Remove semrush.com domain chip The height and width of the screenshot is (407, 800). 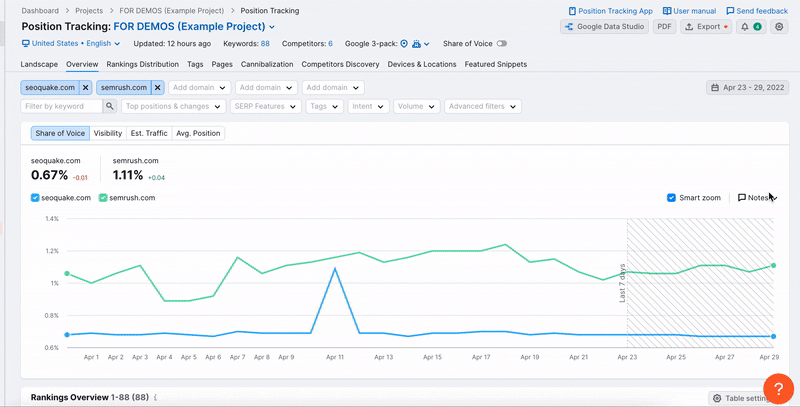[158, 88]
